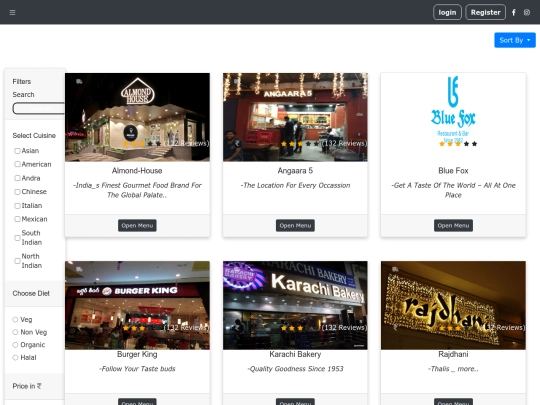Open the Instagram page icon
The image size is (540, 405).
point(527,12)
